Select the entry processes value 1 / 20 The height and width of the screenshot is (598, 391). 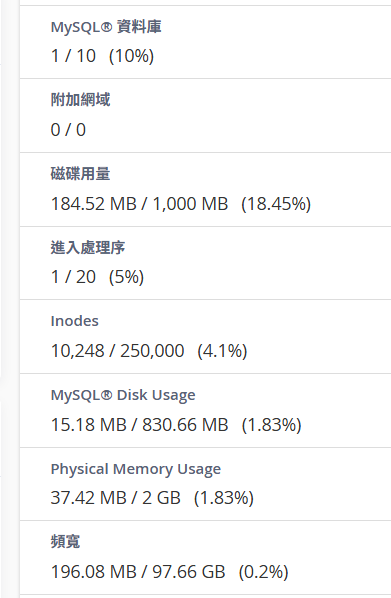[x=73, y=277]
